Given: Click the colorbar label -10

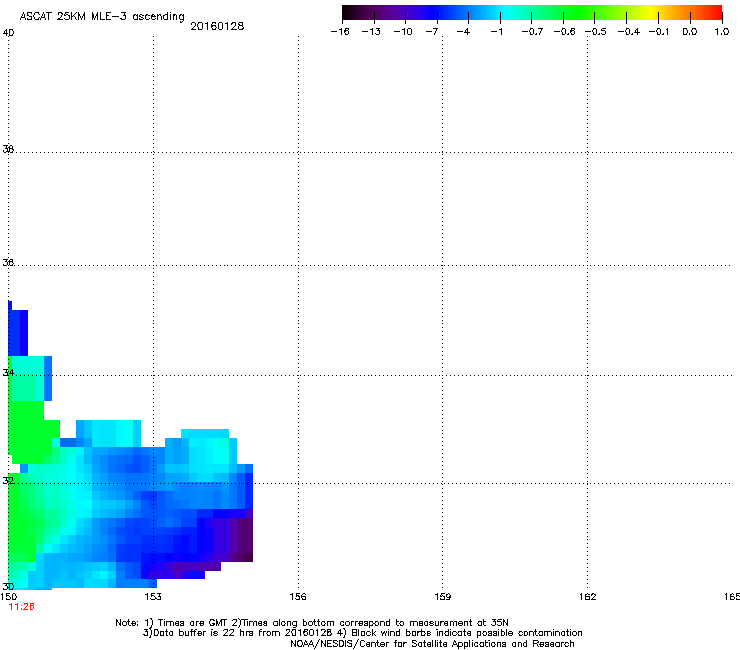Looking at the screenshot, I should click(403, 32).
